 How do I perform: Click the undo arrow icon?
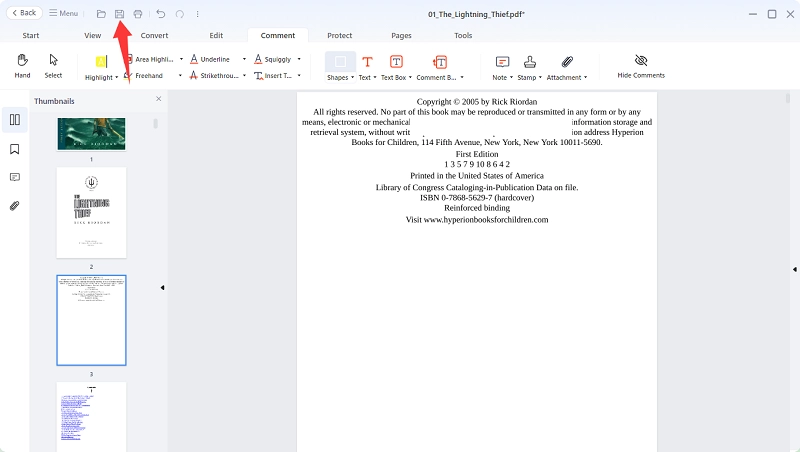pyautogui.click(x=161, y=14)
